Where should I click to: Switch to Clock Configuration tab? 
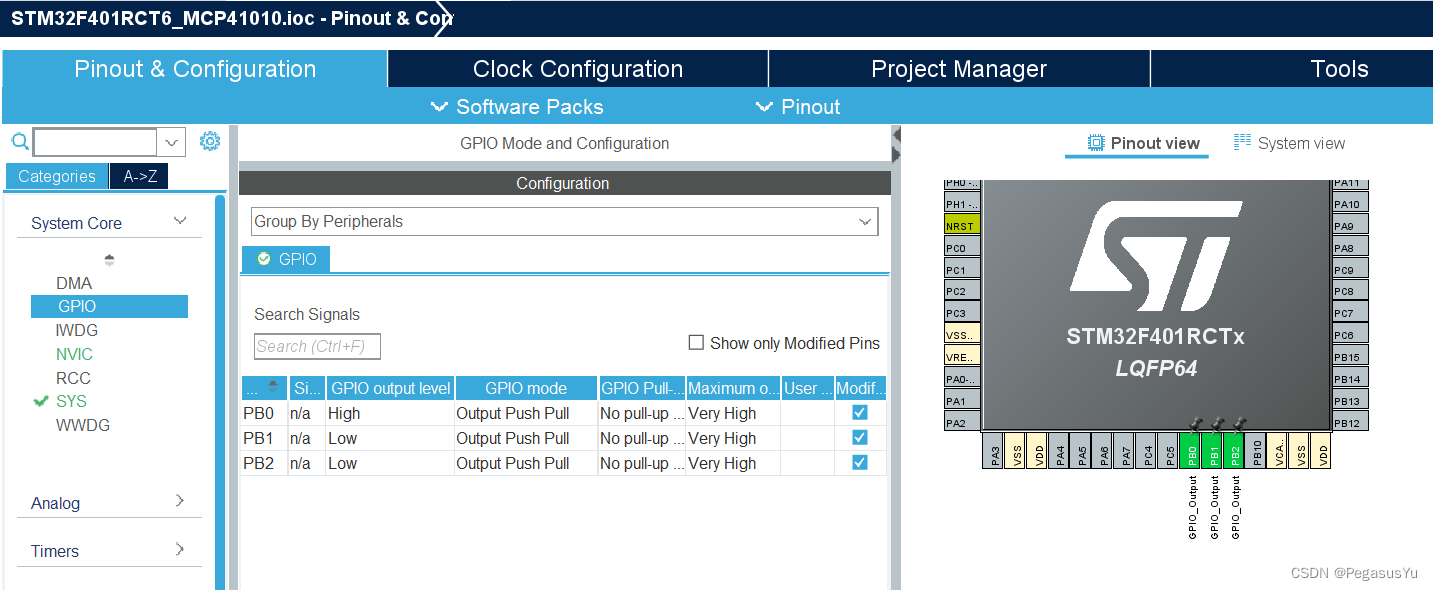(578, 69)
